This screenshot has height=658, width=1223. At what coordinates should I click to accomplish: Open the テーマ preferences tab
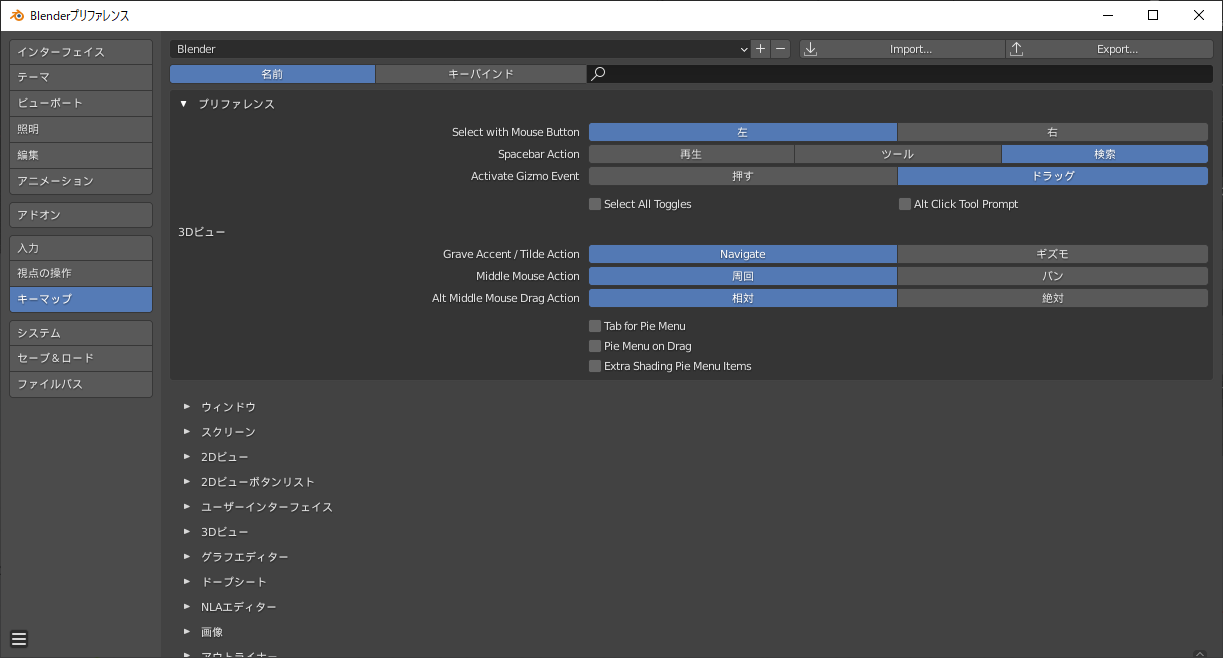(81, 77)
